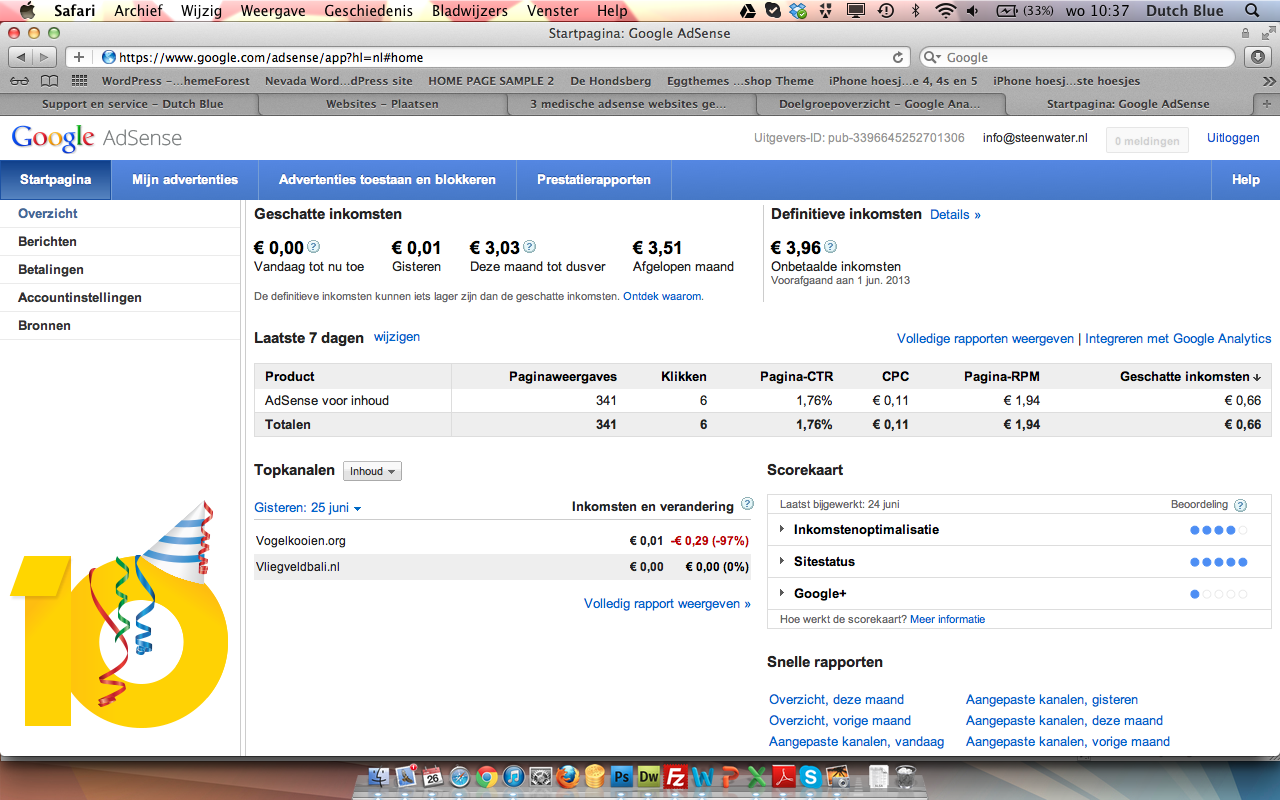The height and width of the screenshot is (800, 1280).
Task: Open the Inhoud dropdown next to Topkanalen
Action: (372, 471)
